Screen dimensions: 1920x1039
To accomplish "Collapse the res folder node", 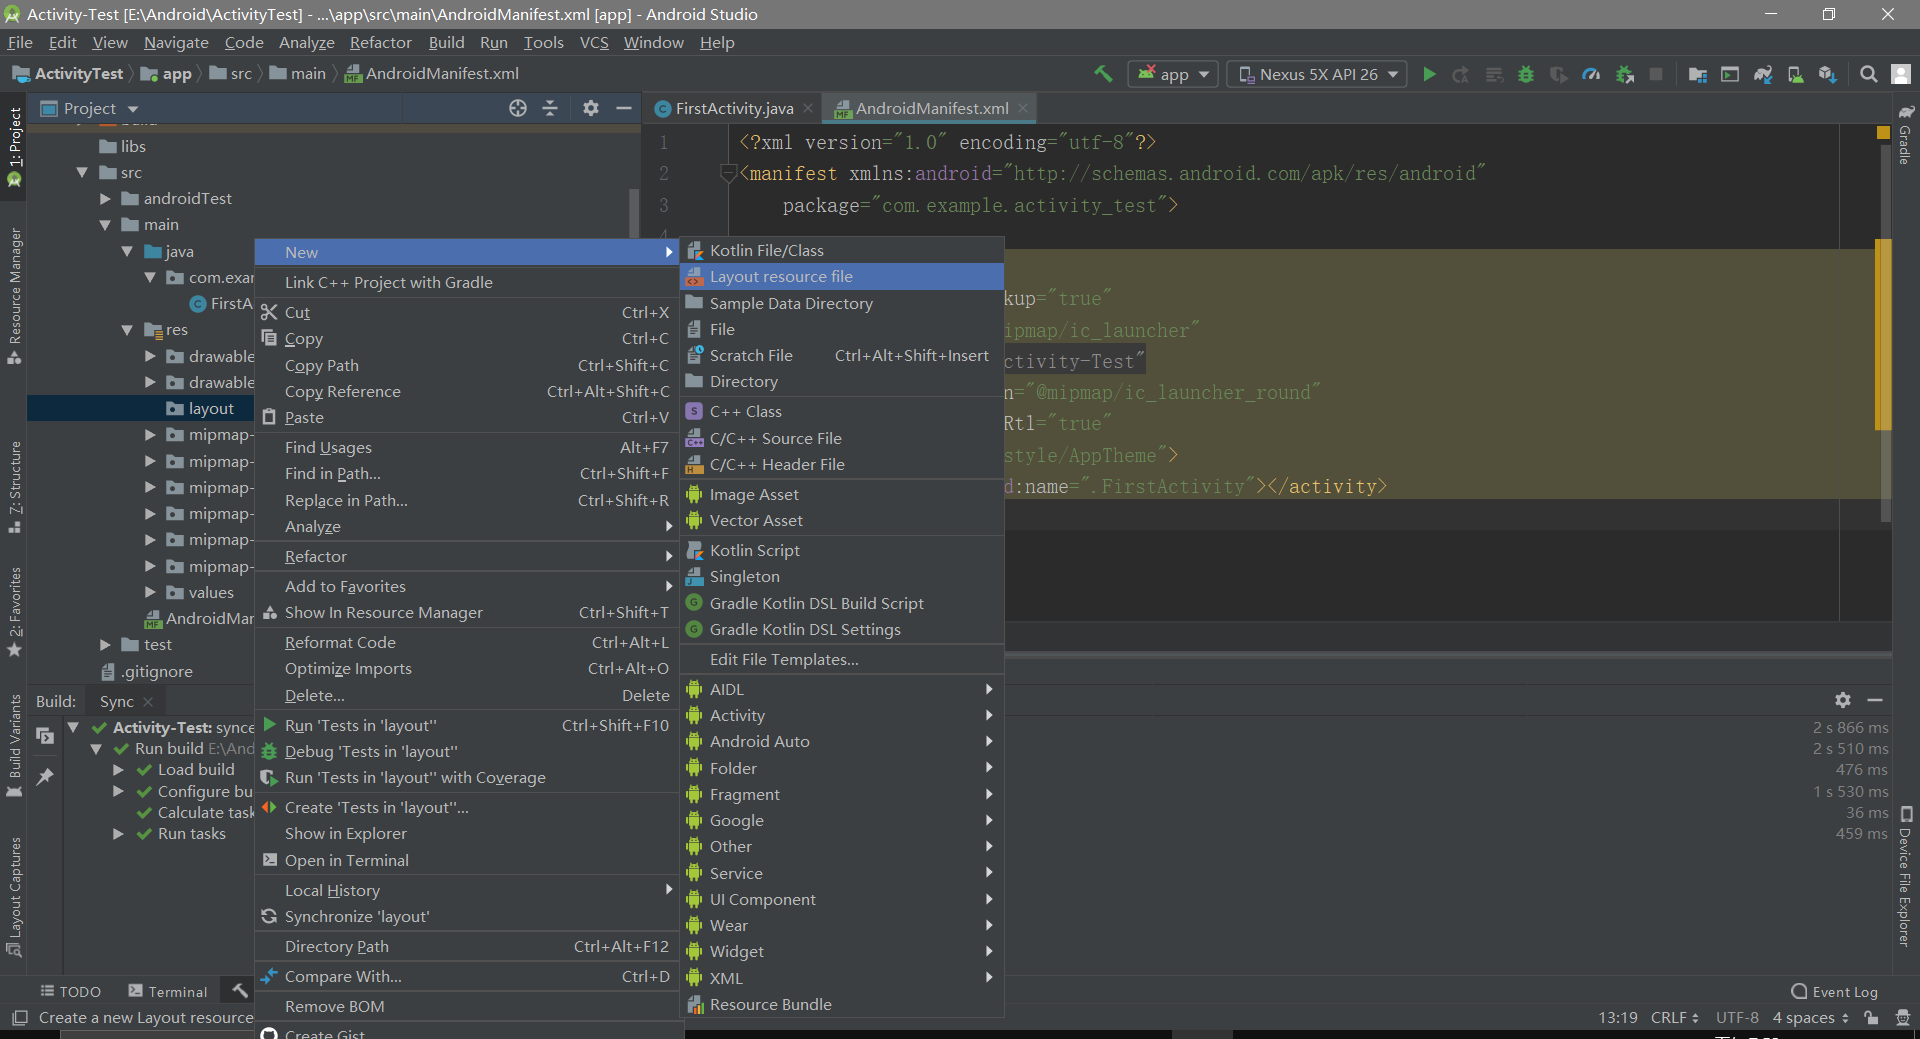I will (127, 330).
